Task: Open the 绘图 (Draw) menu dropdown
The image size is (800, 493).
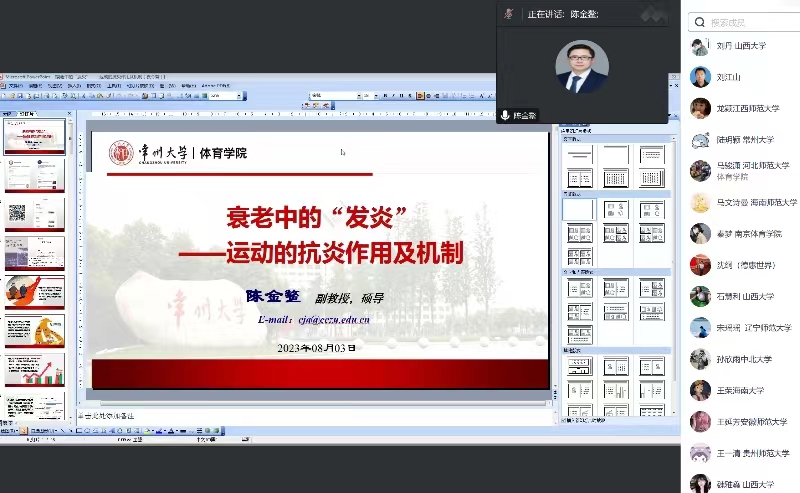Action: (9, 431)
